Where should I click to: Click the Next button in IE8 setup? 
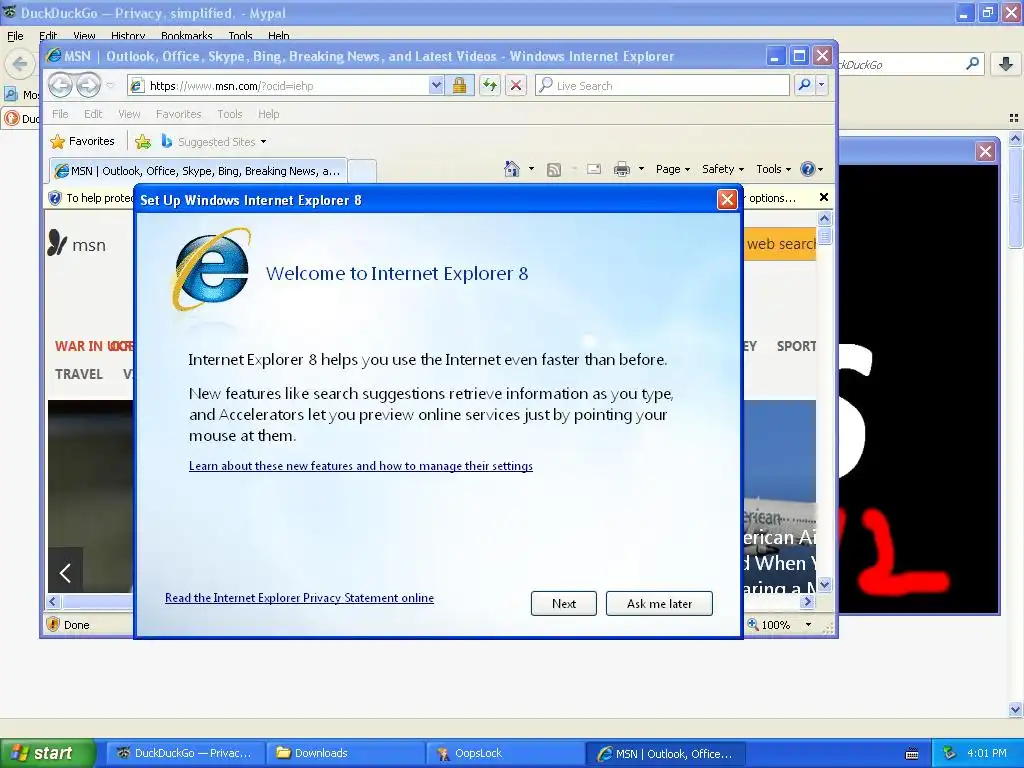(564, 603)
